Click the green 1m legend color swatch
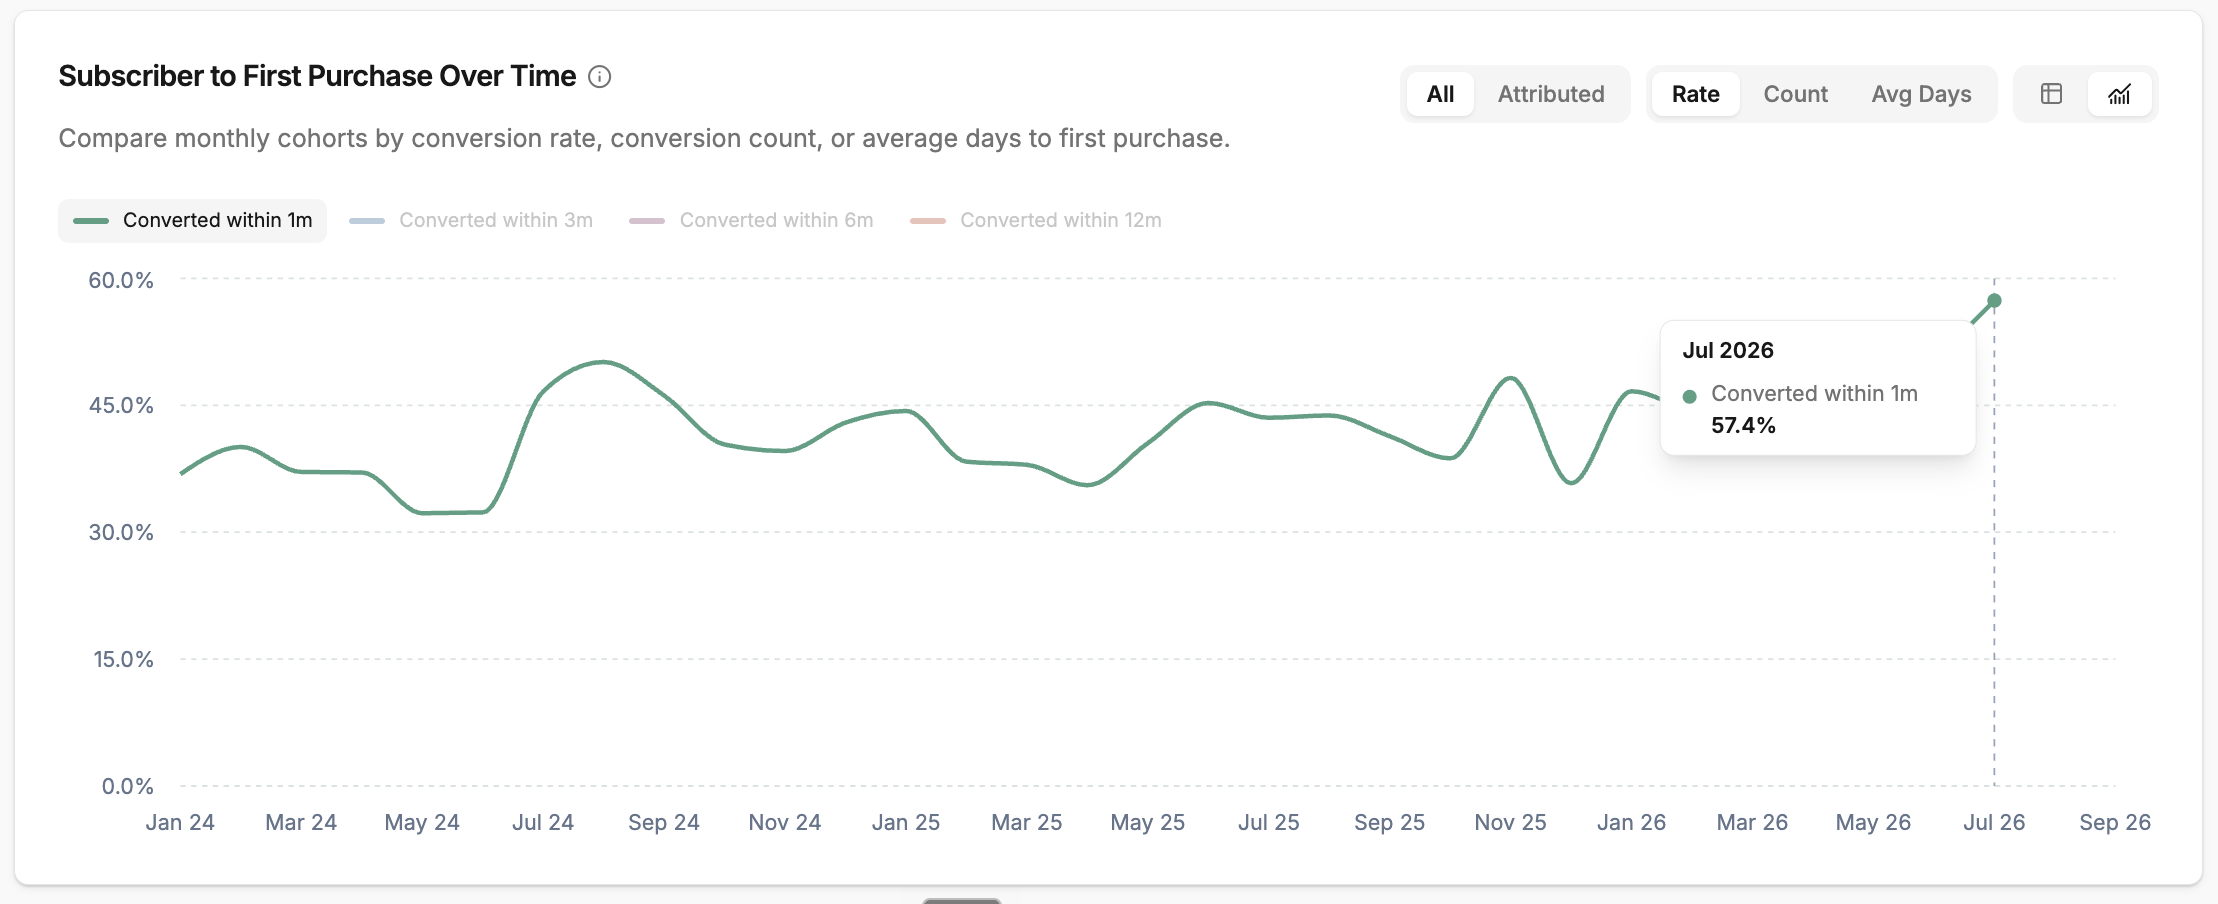 [x=91, y=221]
